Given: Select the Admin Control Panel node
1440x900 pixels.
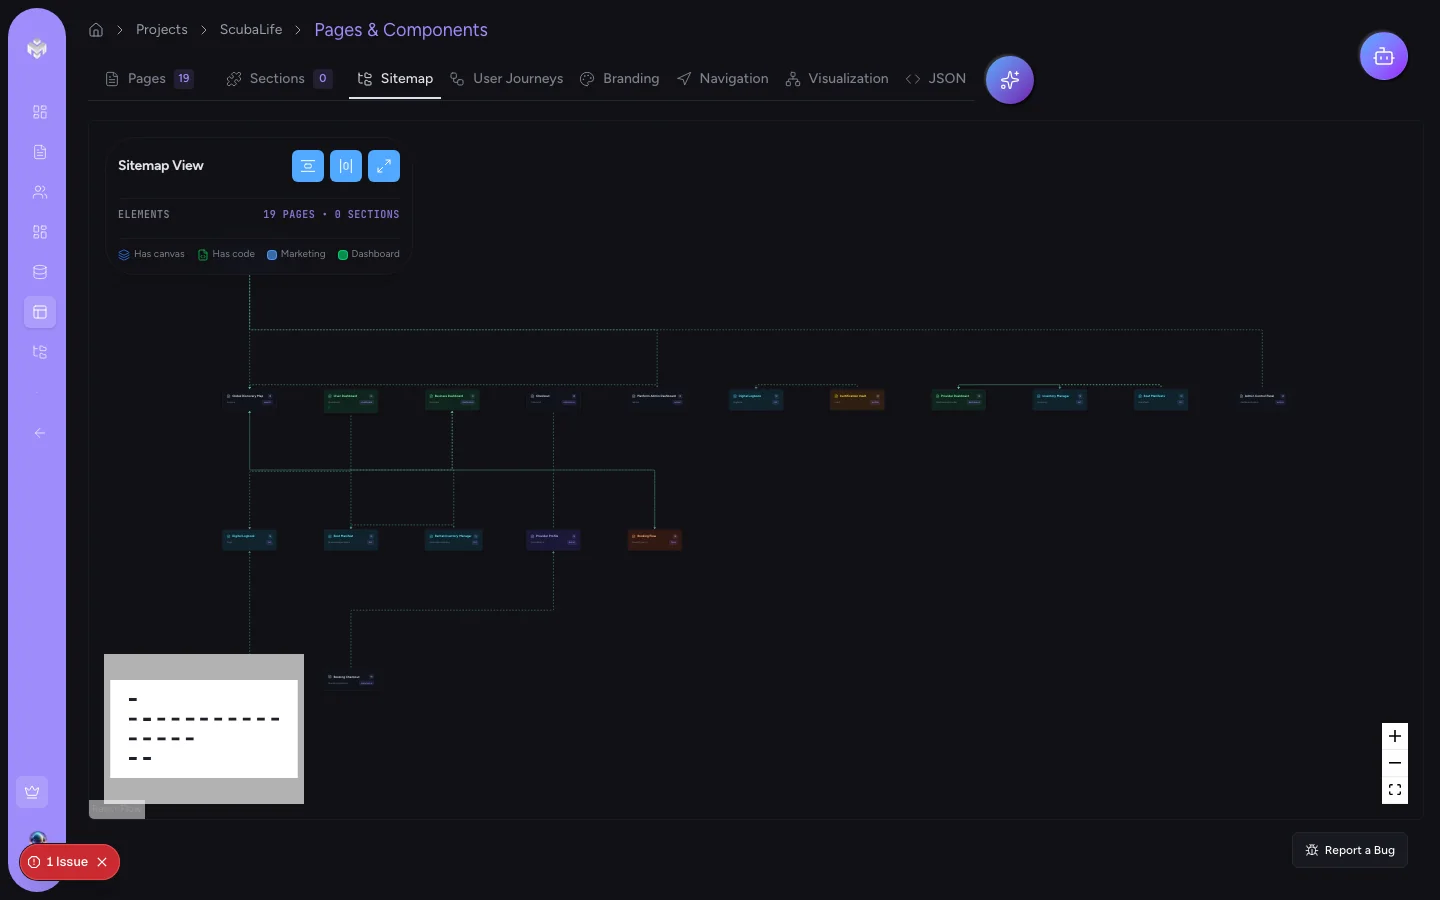Looking at the screenshot, I should point(1262,399).
